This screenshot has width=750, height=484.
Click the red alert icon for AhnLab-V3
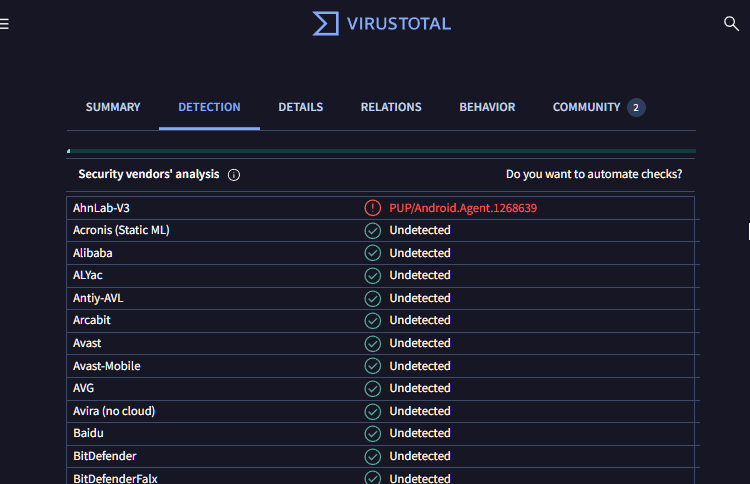[x=372, y=208]
